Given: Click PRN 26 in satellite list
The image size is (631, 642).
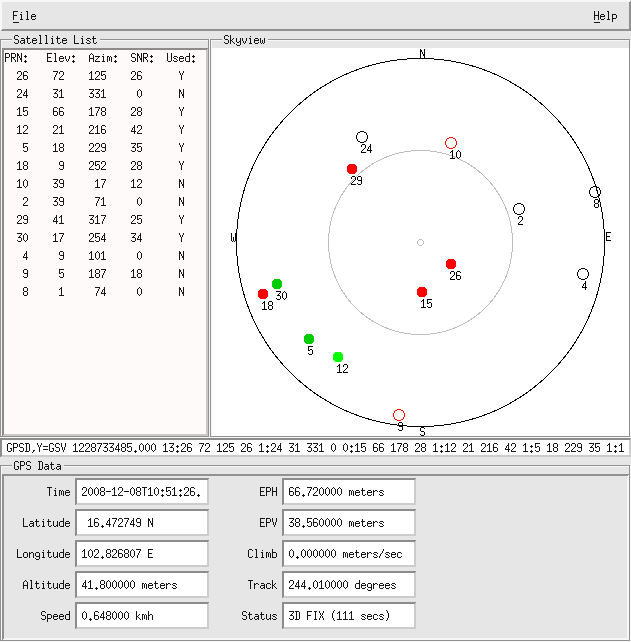Looking at the screenshot, I should click(22, 76).
